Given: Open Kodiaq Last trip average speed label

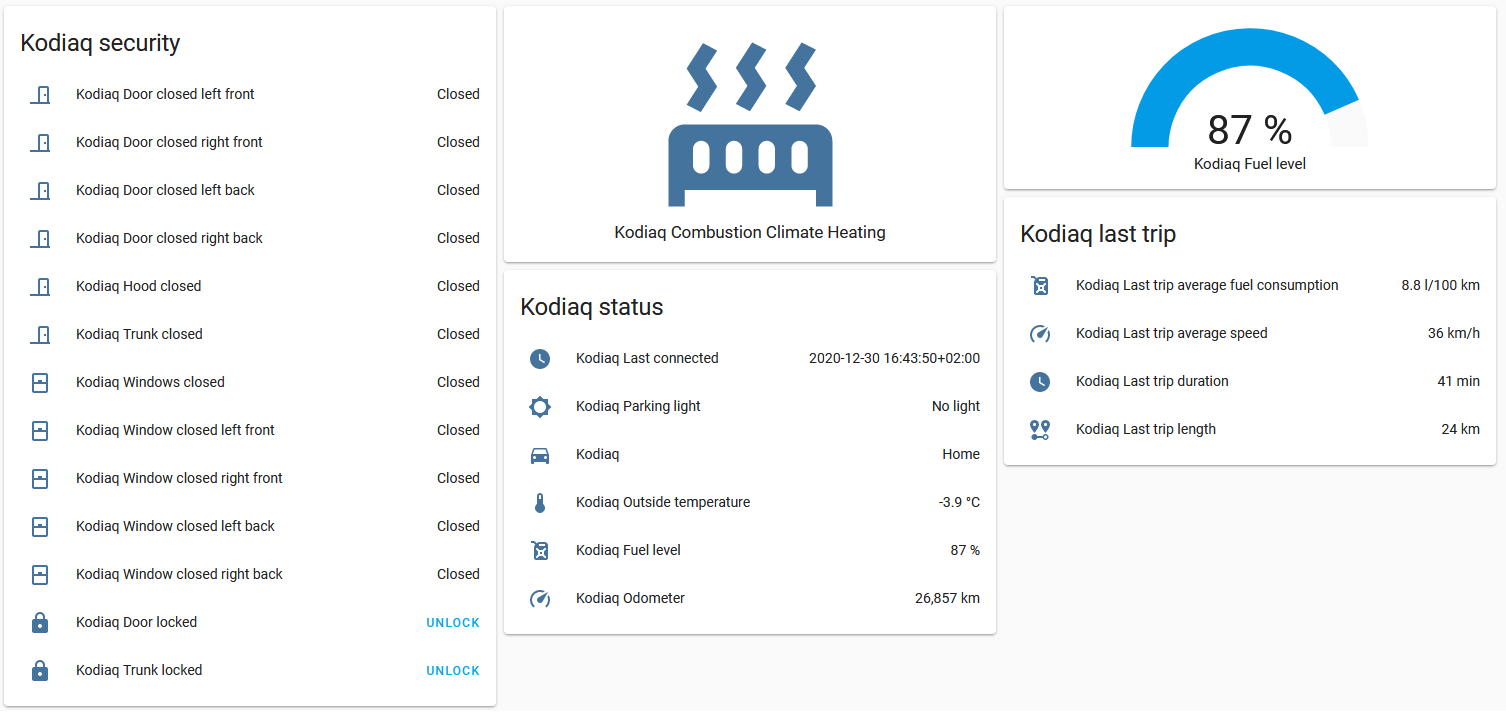Looking at the screenshot, I should 1171,333.
